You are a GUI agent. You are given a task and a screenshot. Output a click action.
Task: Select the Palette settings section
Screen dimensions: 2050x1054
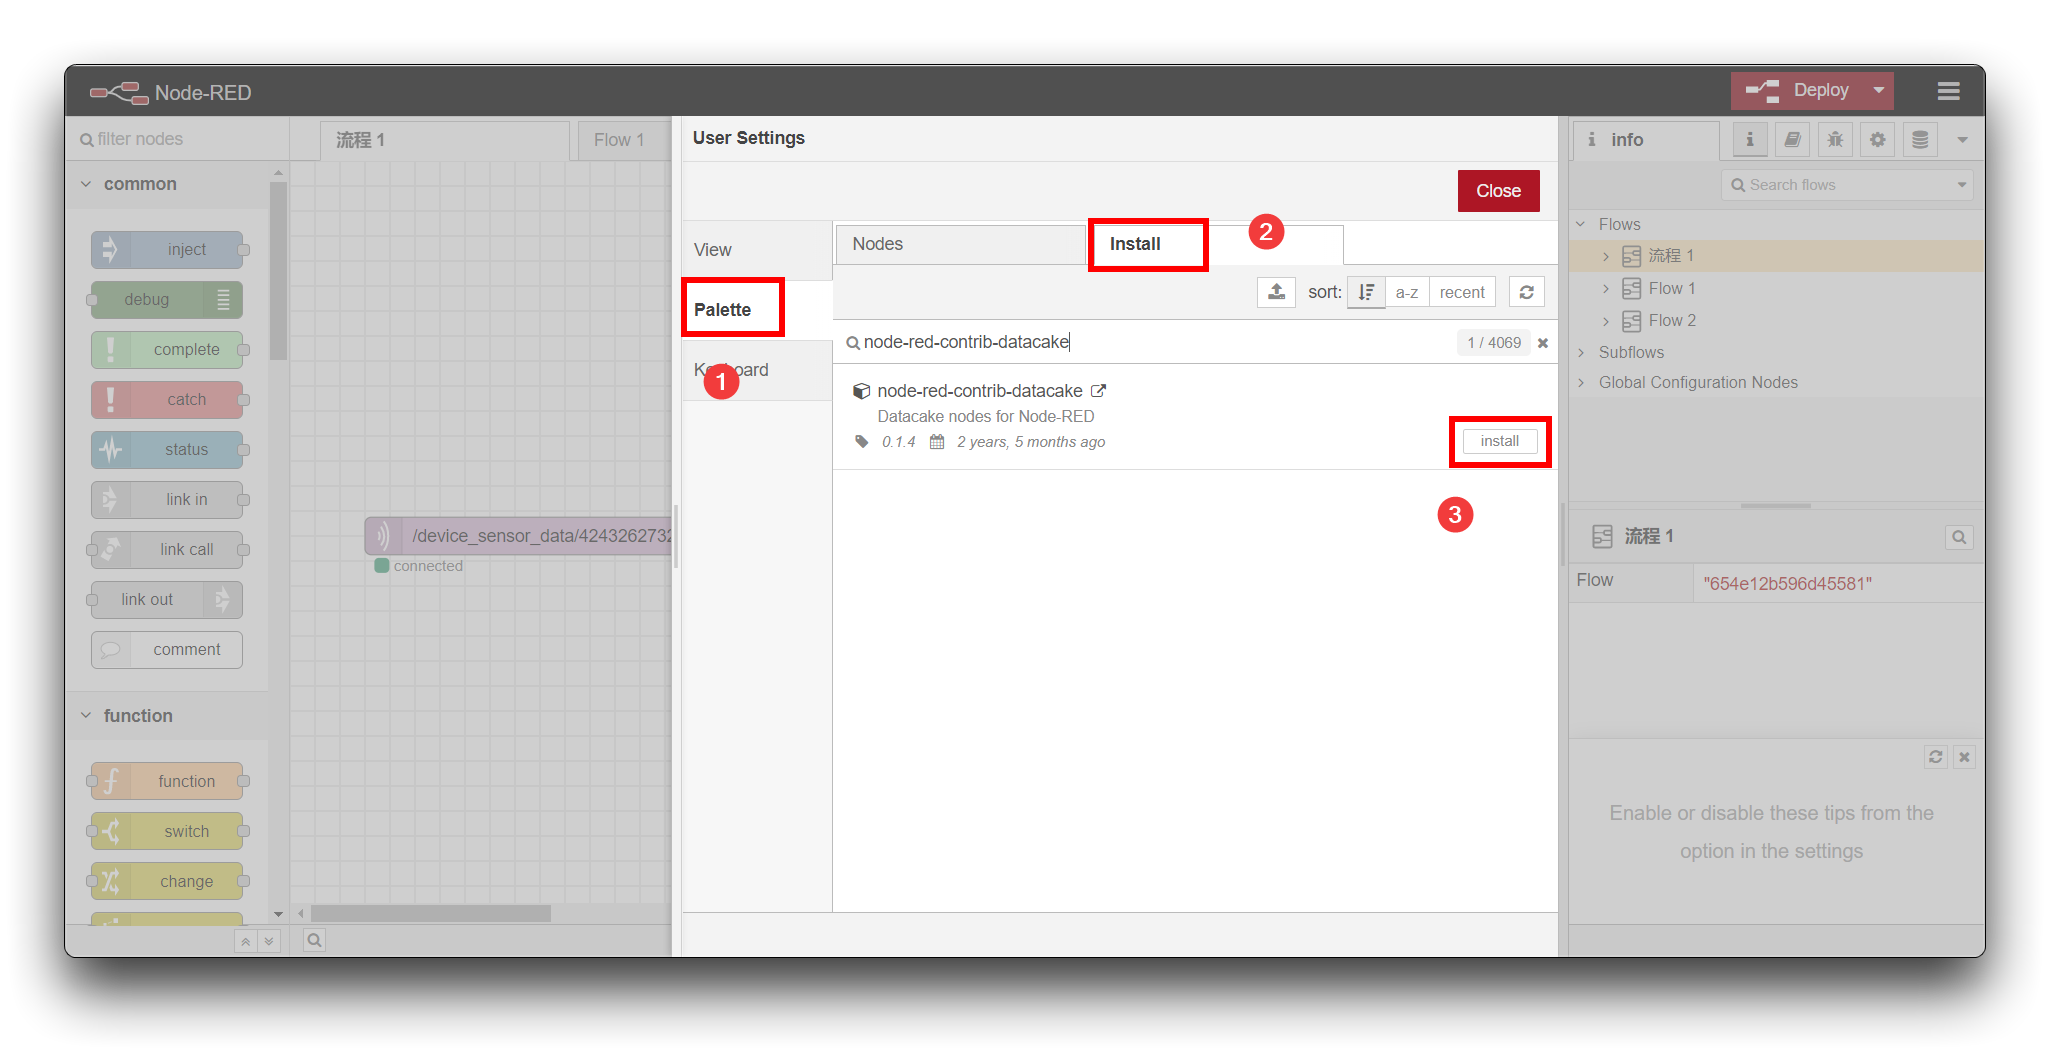757,310
